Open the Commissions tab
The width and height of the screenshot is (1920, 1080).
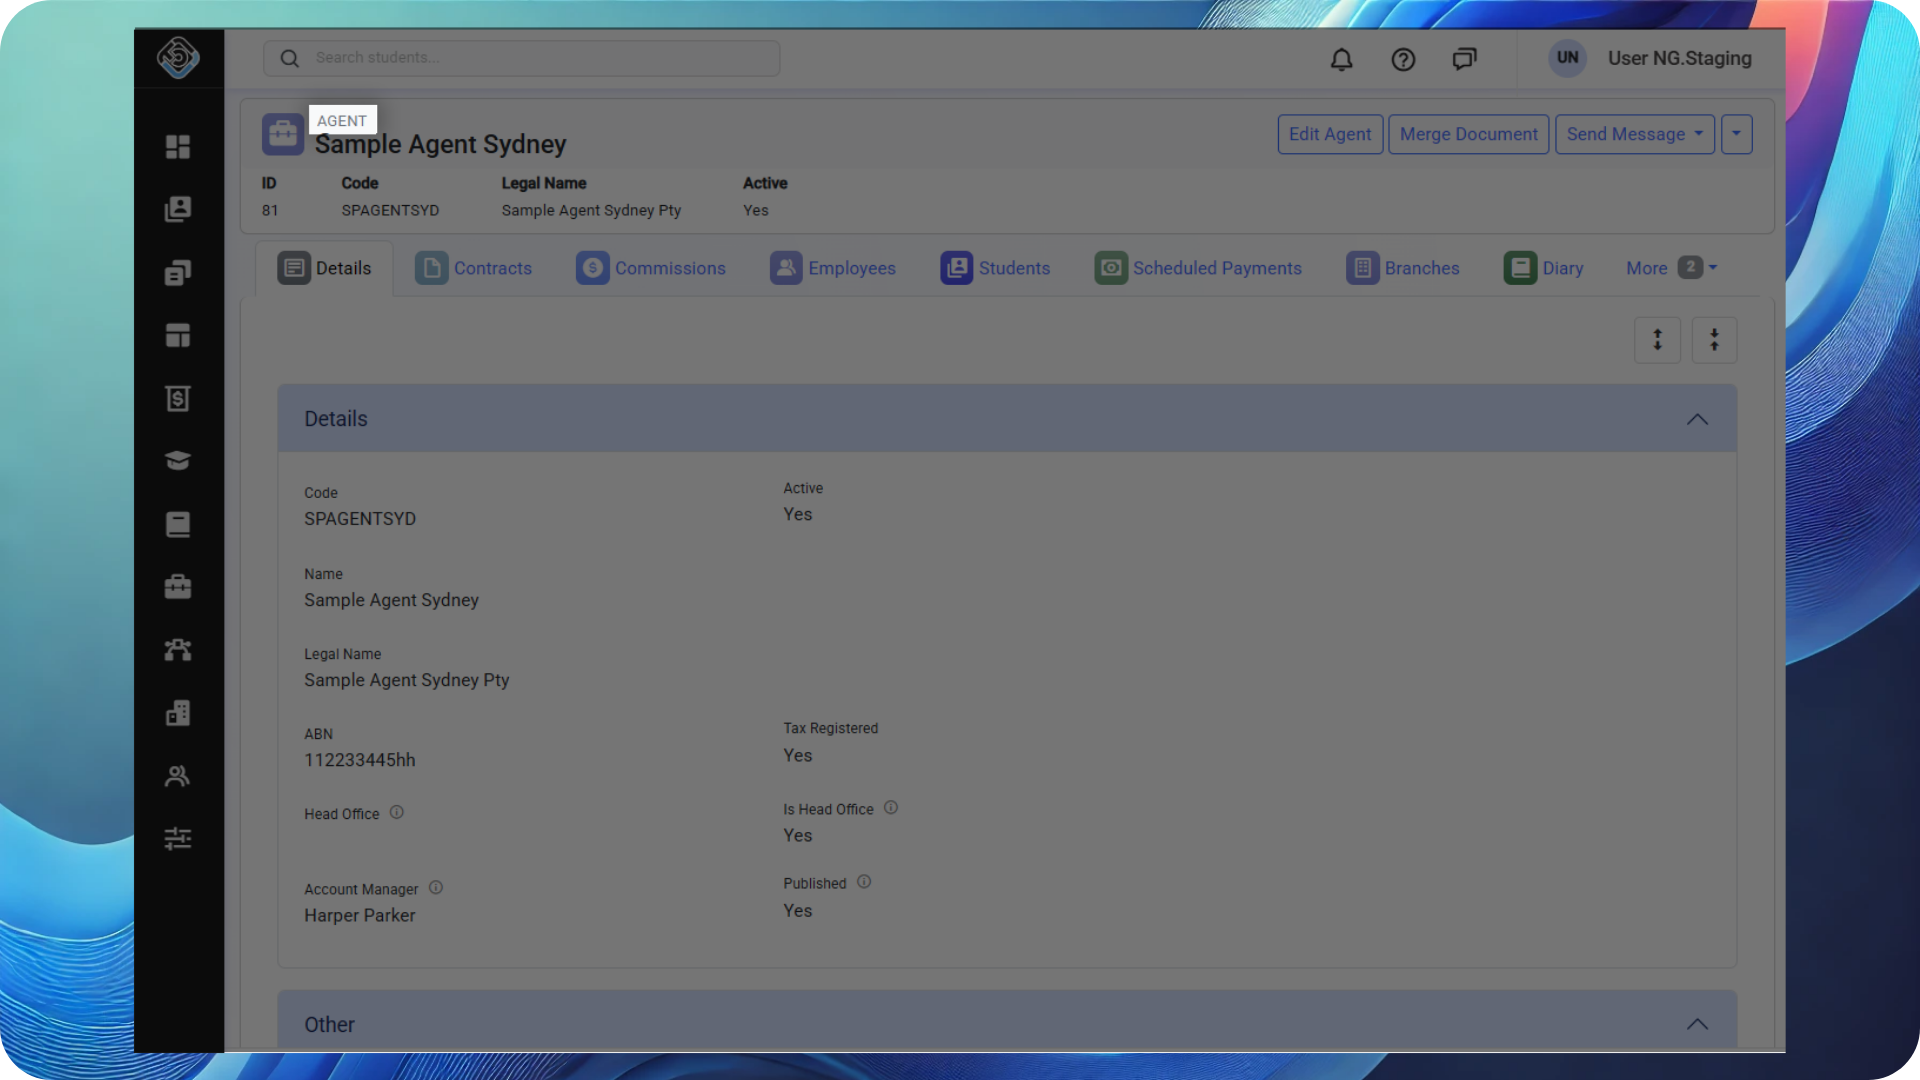651,268
